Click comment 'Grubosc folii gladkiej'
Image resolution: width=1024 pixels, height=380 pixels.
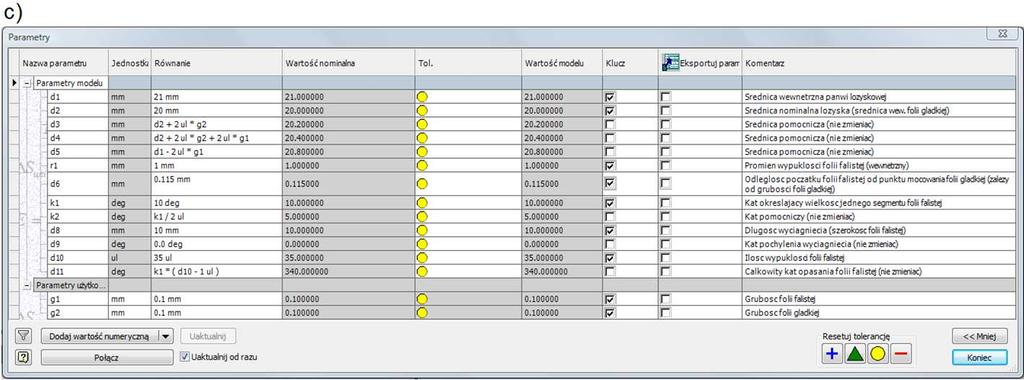782,313
